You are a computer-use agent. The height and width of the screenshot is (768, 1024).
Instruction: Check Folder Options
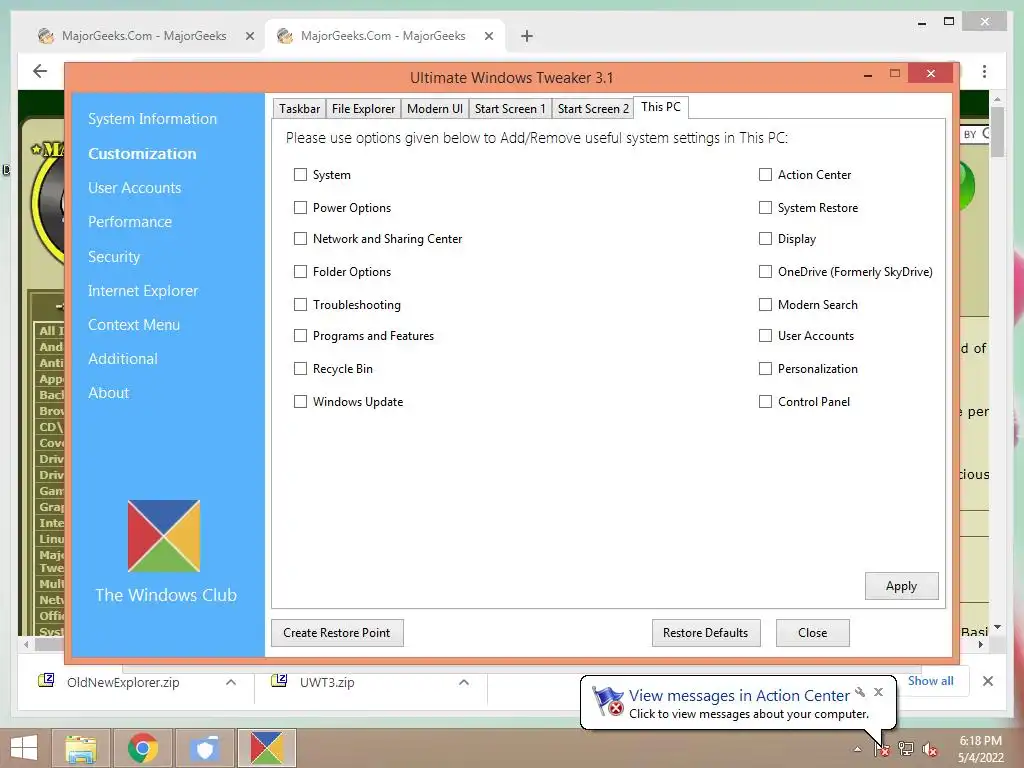point(300,272)
